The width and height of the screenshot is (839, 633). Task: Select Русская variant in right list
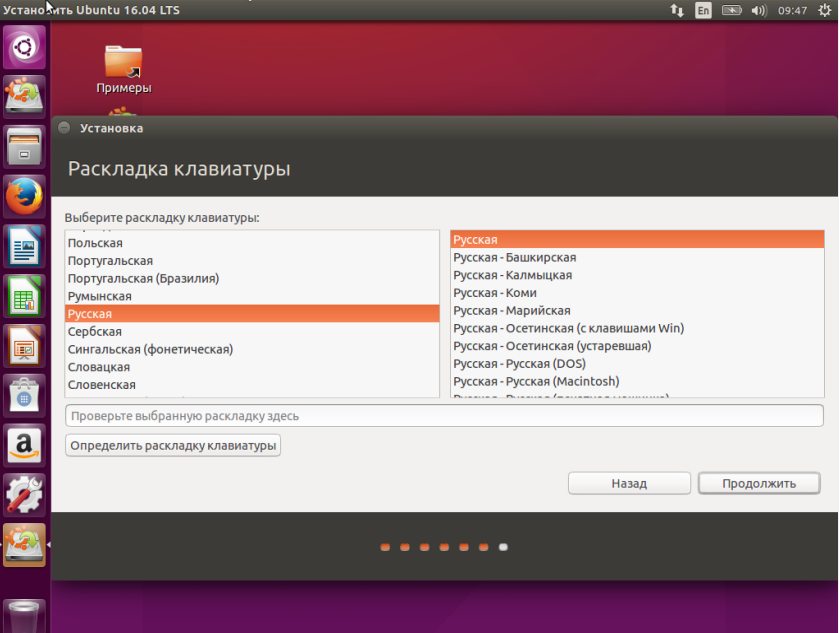637,240
